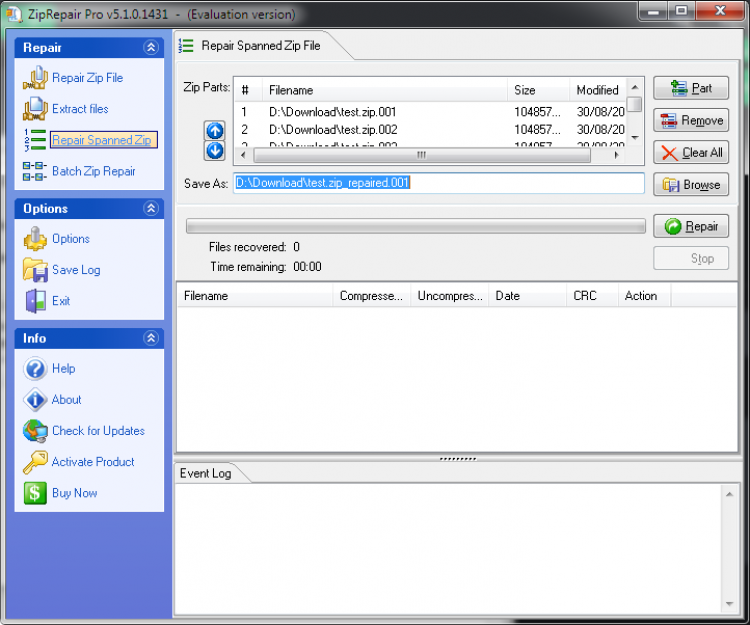Viewport: 750px width, 625px height.
Task: Click the Check for Updates globe icon
Action: point(35,431)
